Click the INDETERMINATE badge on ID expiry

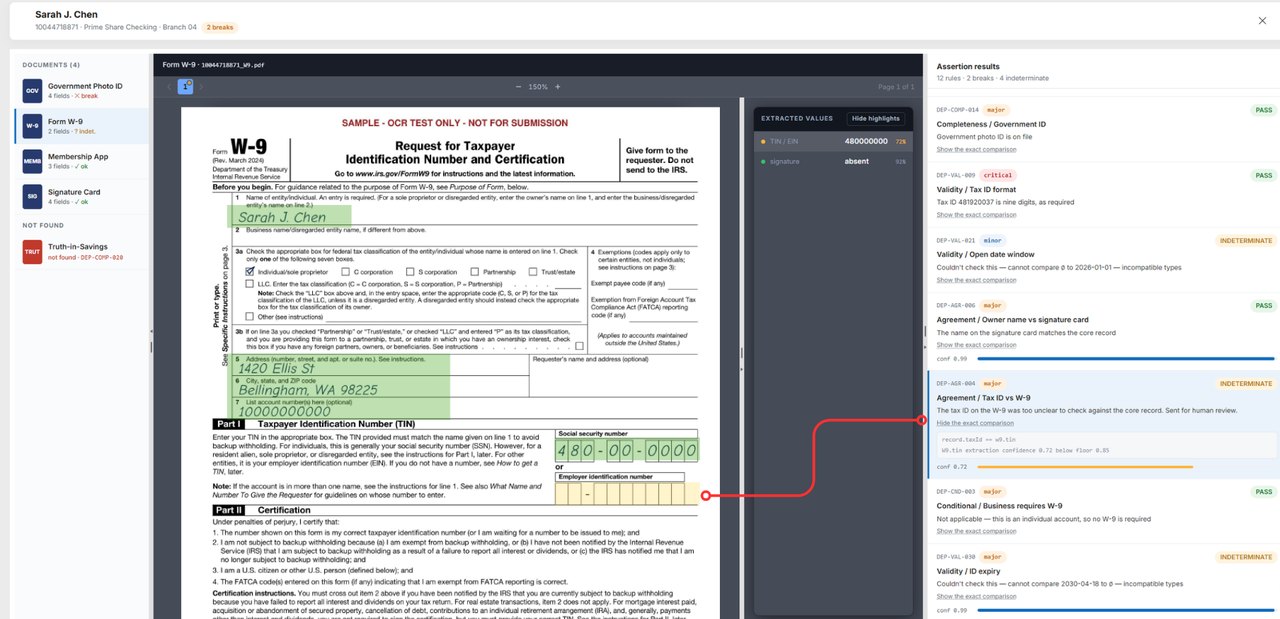point(1246,557)
